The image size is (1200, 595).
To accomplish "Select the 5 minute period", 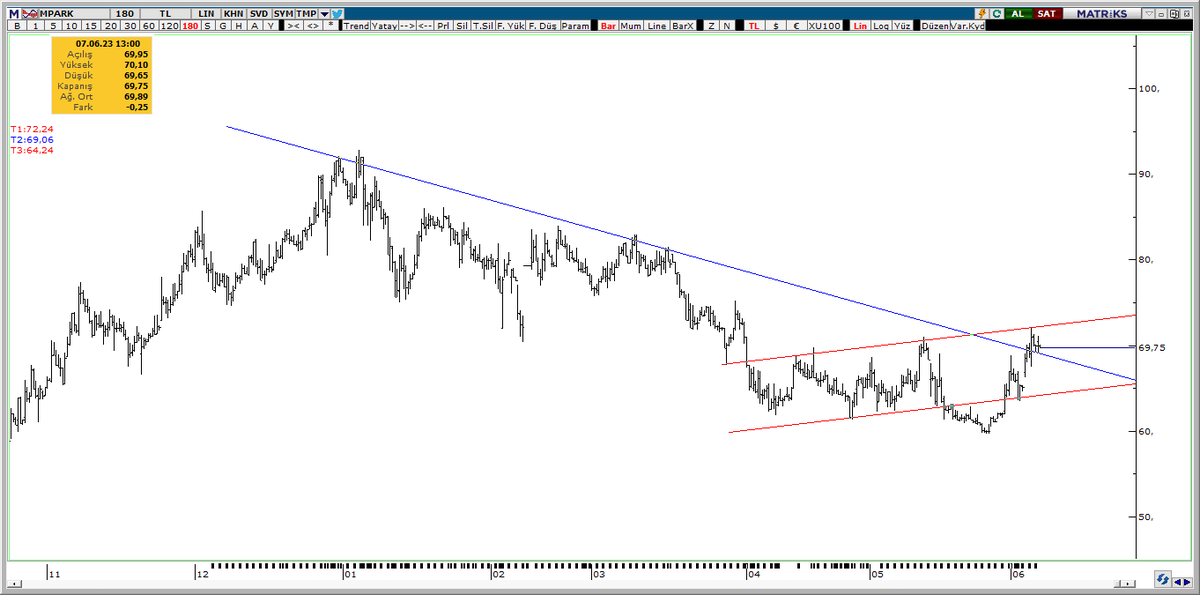I will coord(54,26).
